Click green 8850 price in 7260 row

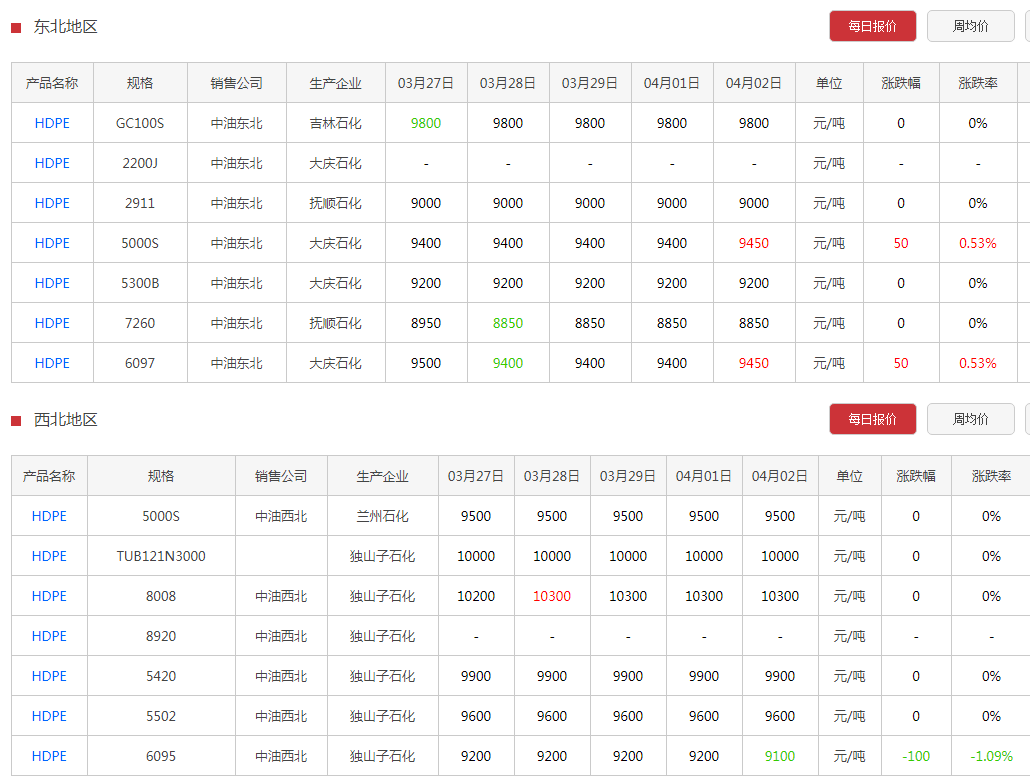pos(508,323)
